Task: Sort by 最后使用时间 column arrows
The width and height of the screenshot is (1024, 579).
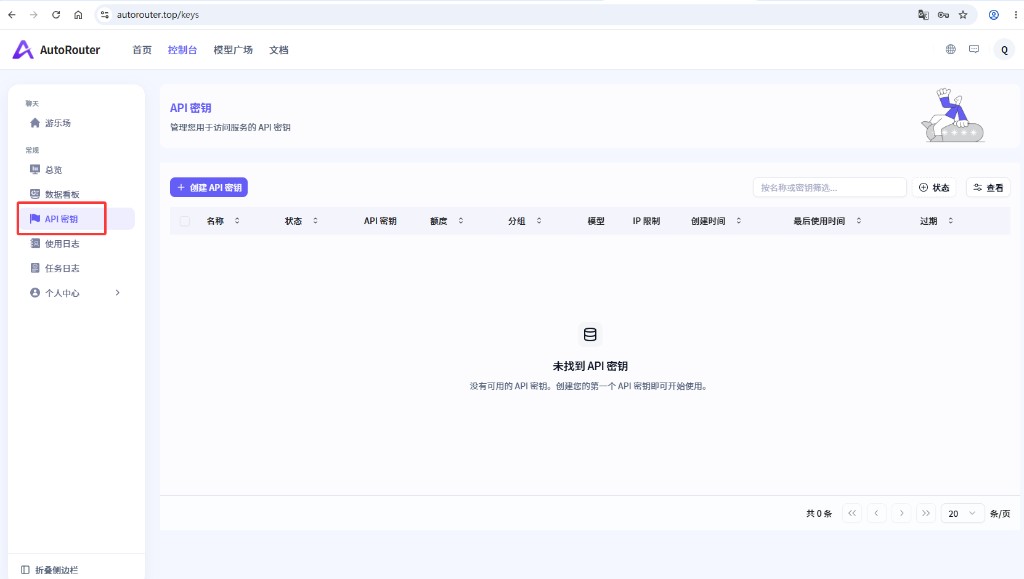Action: click(x=859, y=221)
